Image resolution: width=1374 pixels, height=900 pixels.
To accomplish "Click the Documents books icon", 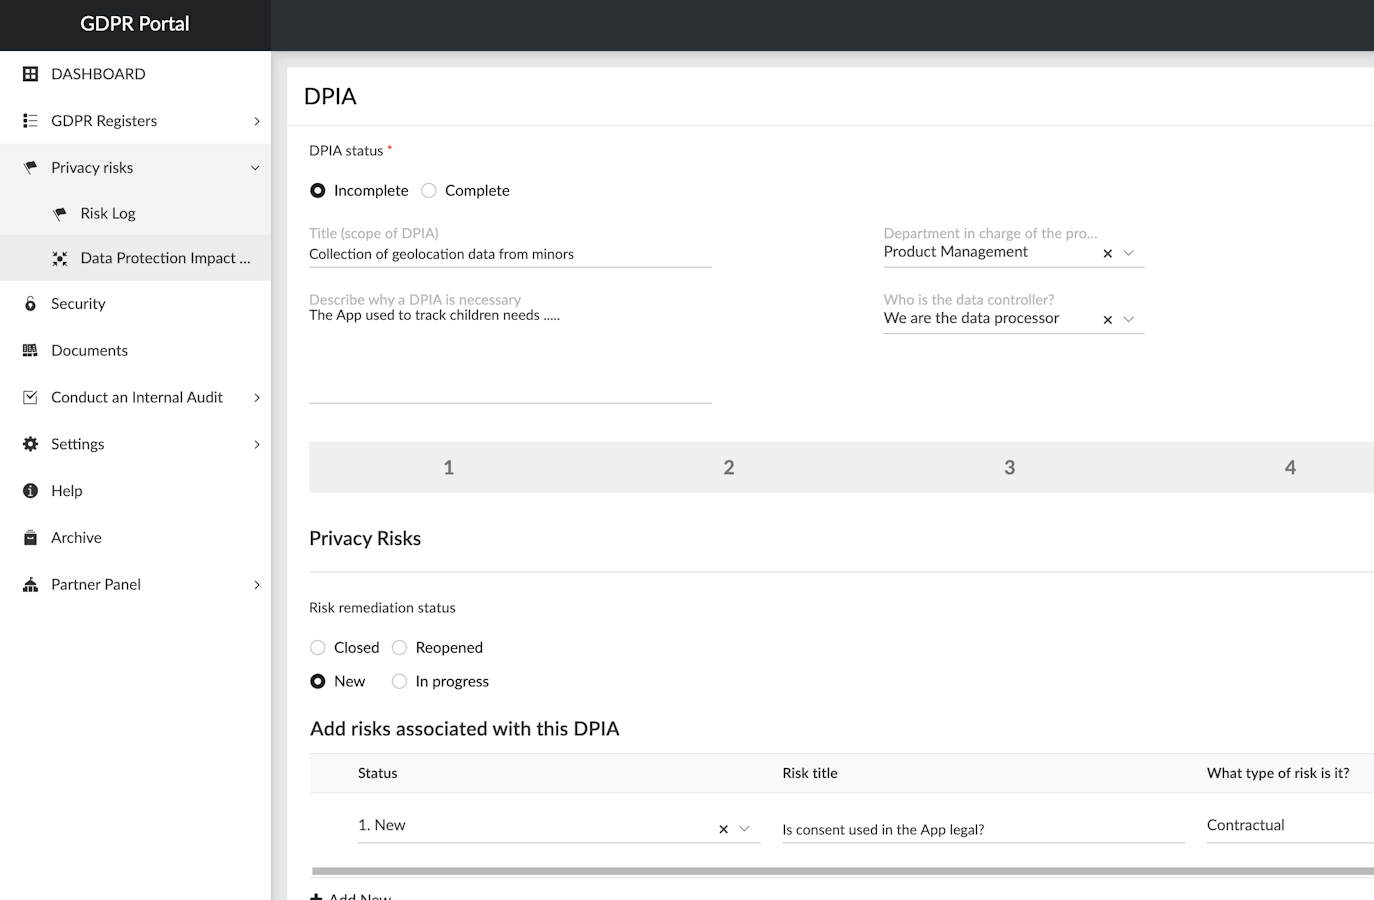I will (30, 351).
